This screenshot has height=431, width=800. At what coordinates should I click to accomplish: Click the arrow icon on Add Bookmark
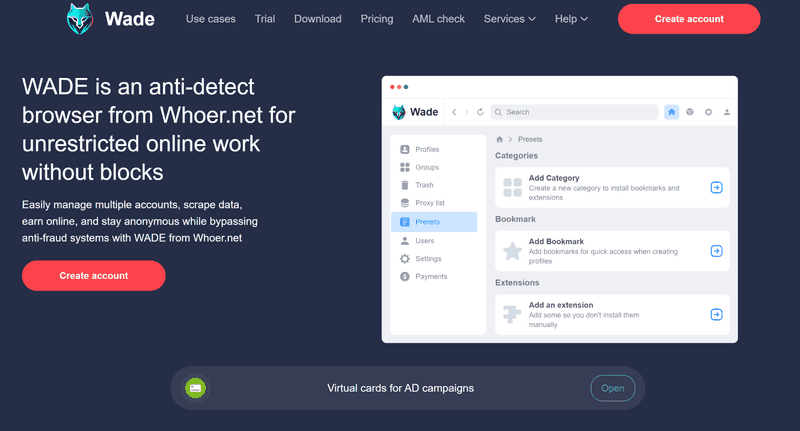[716, 251]
